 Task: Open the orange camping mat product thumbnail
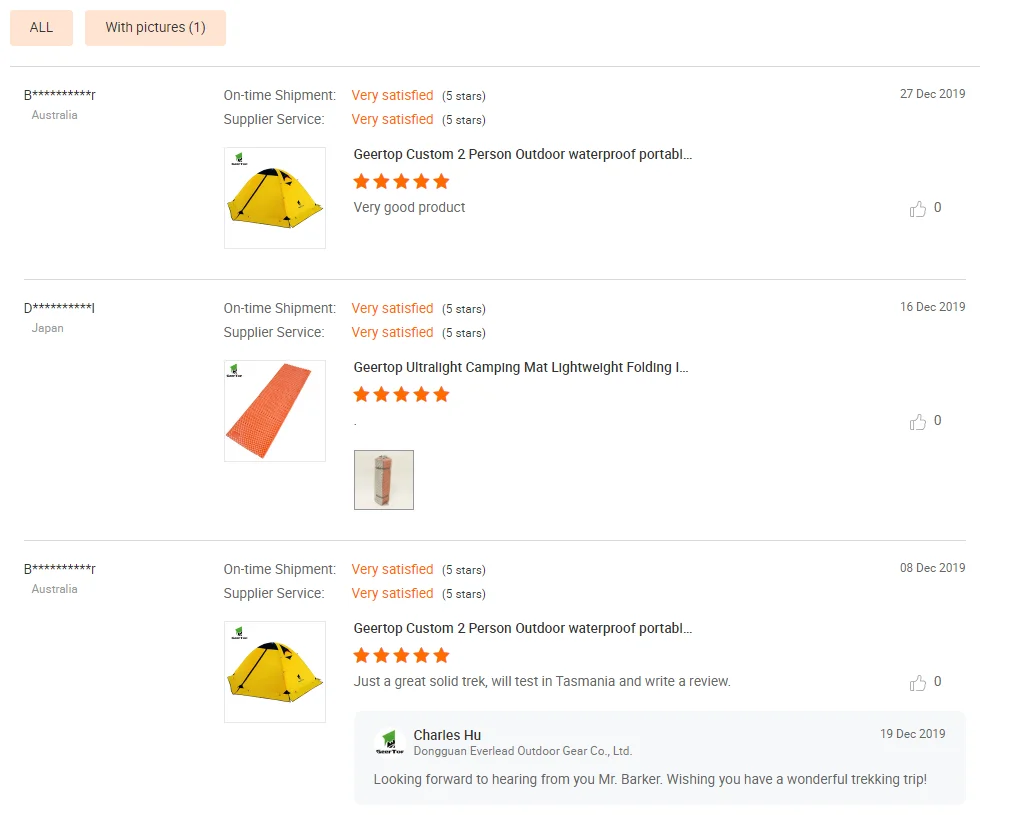click(x=275, y=411)
